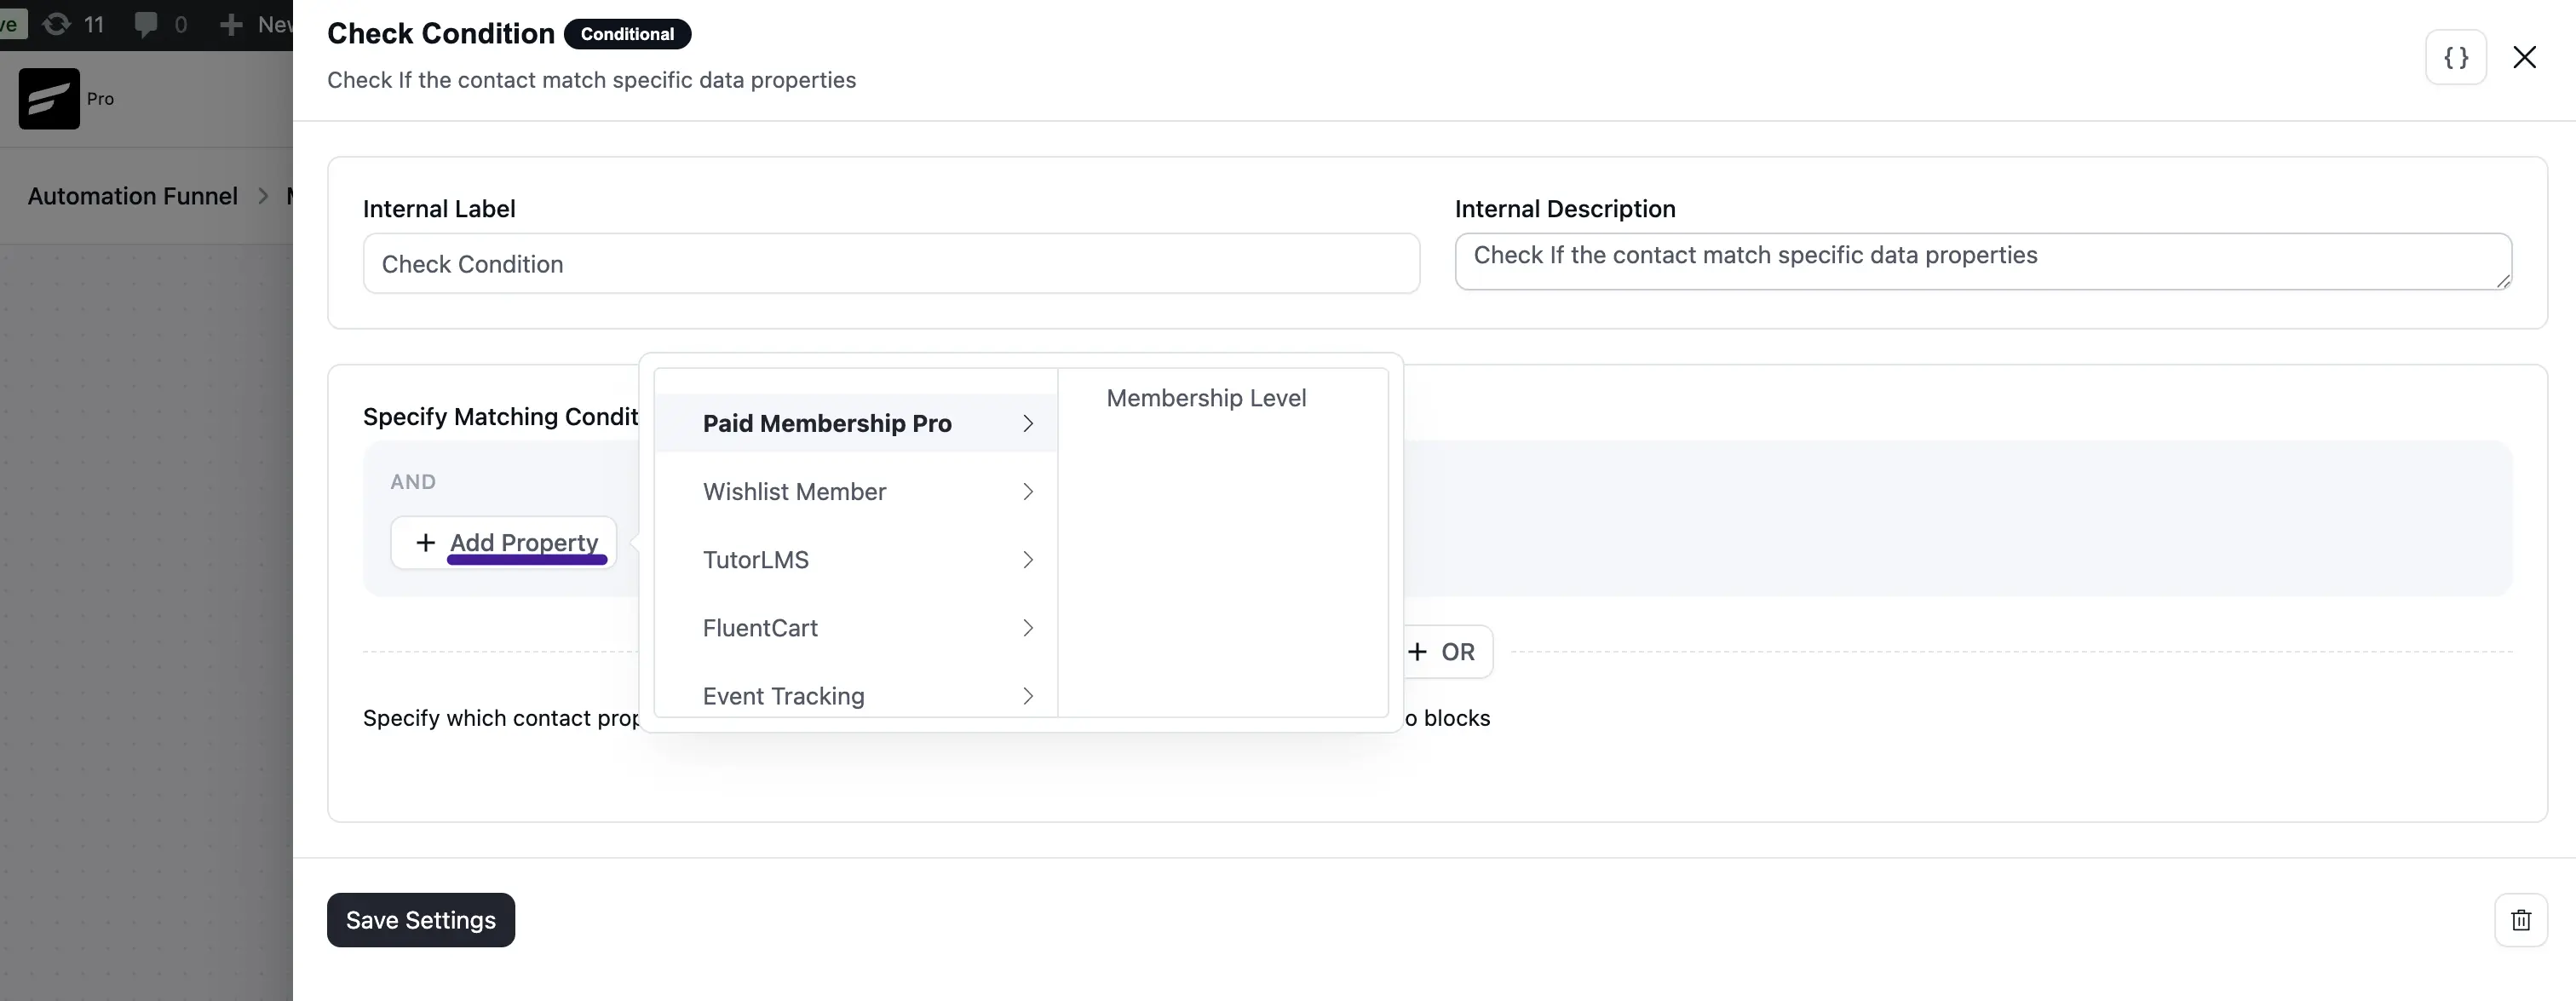Choose TutorLMS from the property list
The height and width of the screenshot is (1001, 2576).
[x=856, y=560]
